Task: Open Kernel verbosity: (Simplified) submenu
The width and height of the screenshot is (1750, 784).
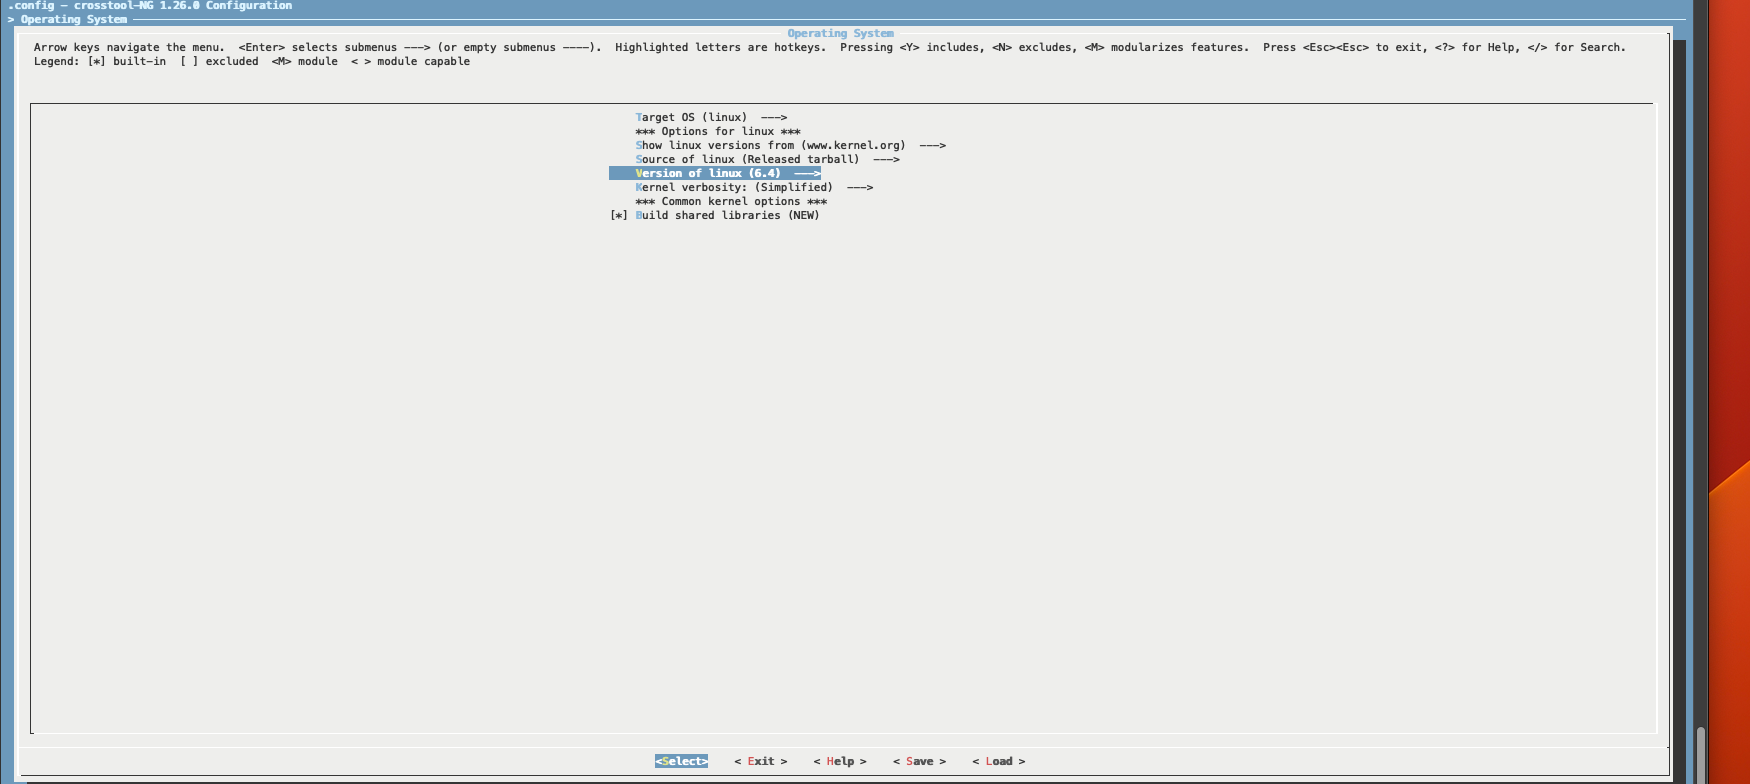Action: coord(754,187)
